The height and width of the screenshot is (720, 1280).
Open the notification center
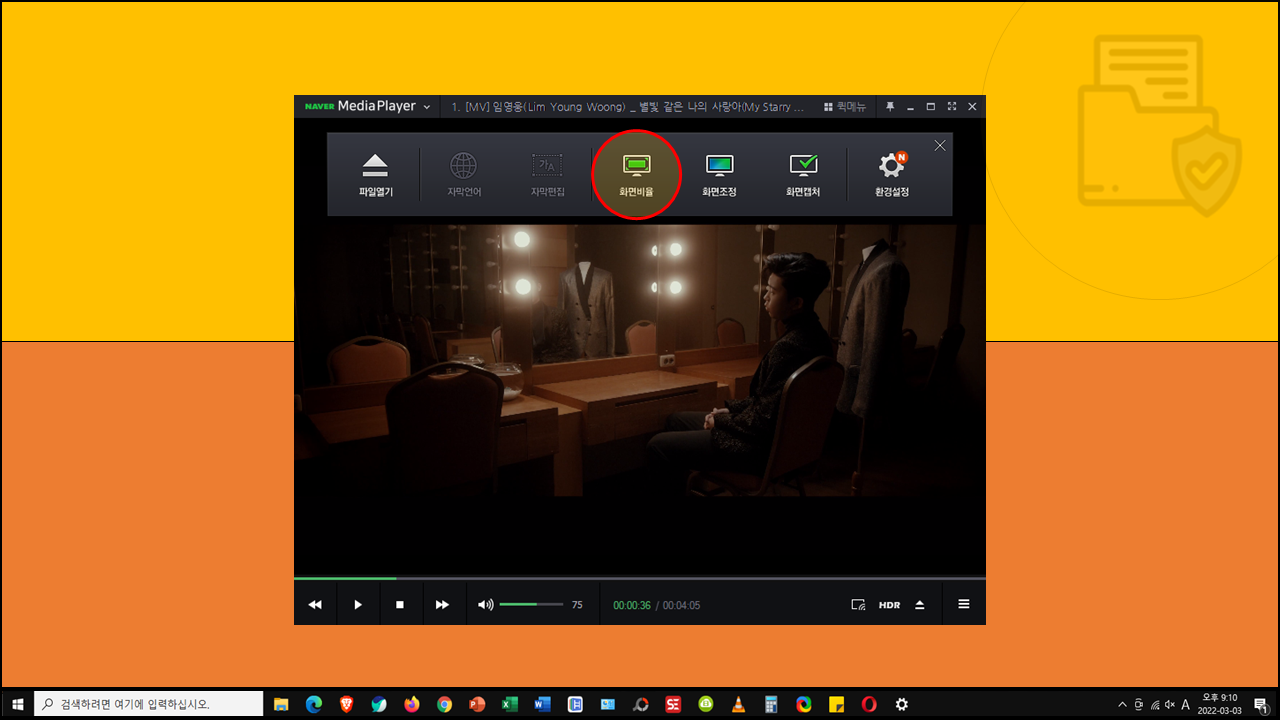1260,704
